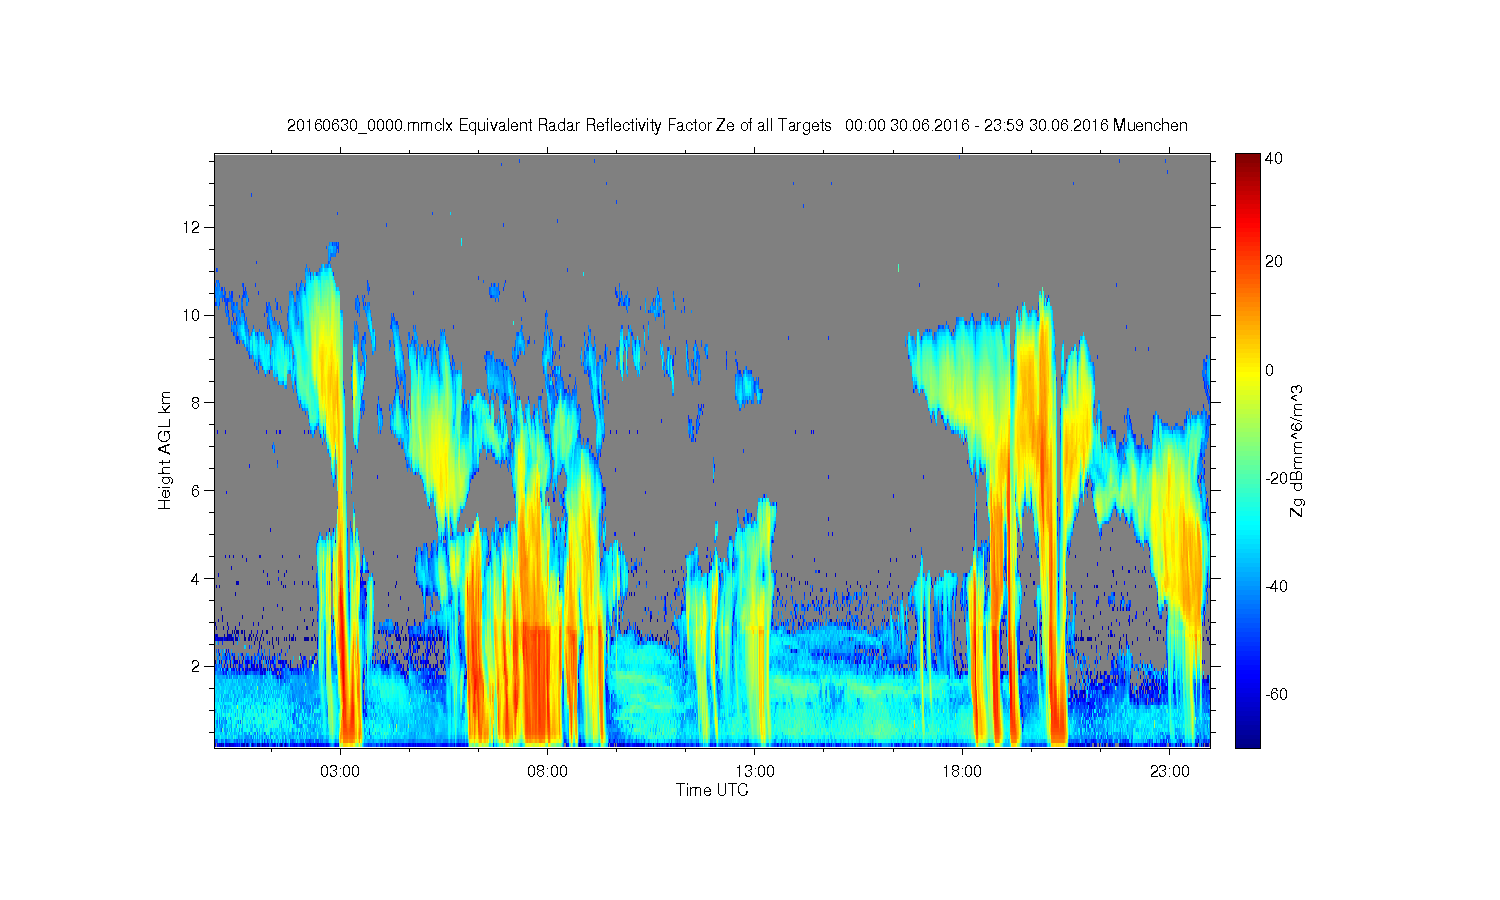The width and height of the screenshot is (1500, 900).
Task: Click the '23:00' time tick label
Action: coord(1170,772)
